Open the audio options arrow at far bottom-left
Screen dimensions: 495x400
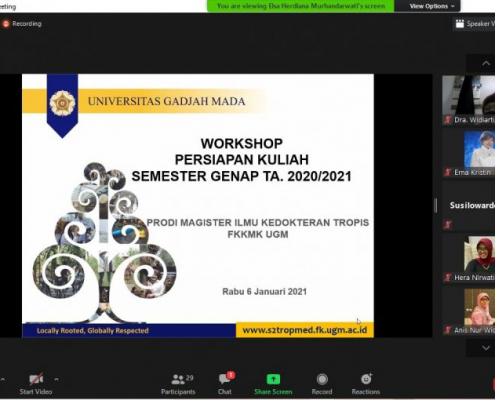pos(3,379)
